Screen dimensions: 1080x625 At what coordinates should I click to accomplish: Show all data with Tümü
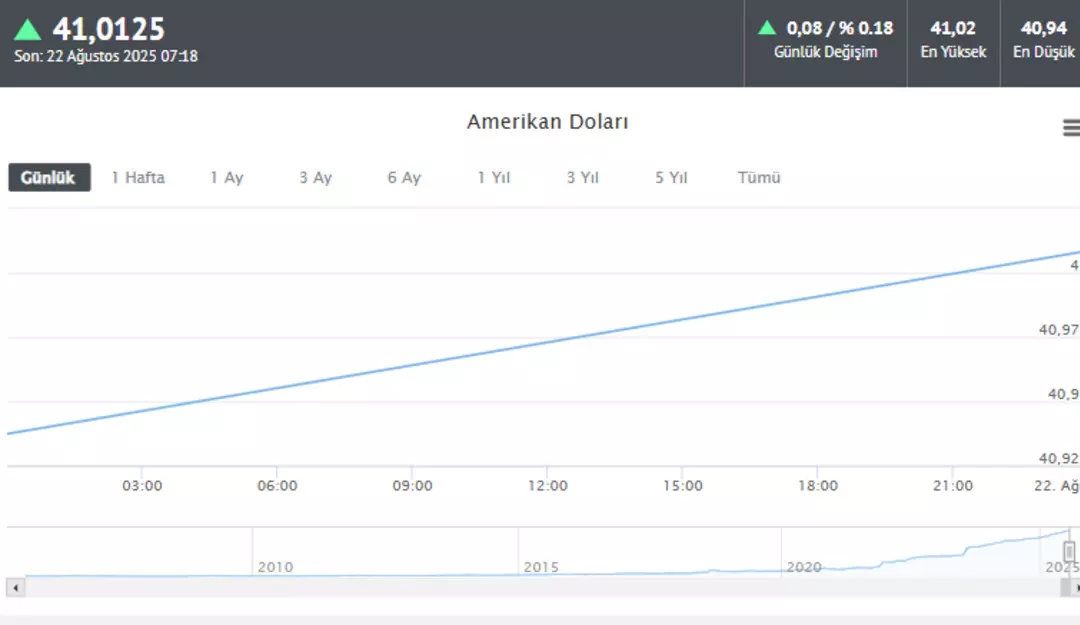759,178
